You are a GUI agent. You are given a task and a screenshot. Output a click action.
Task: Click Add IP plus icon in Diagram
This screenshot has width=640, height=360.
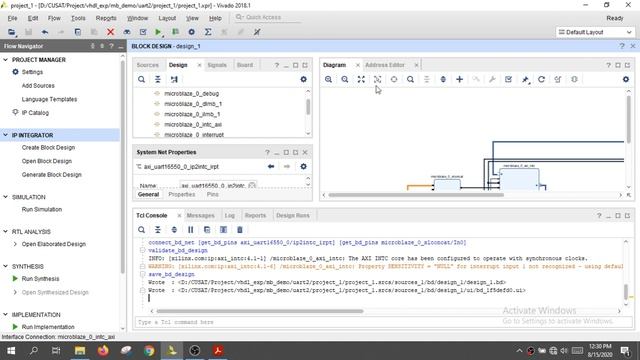point(460,79)
